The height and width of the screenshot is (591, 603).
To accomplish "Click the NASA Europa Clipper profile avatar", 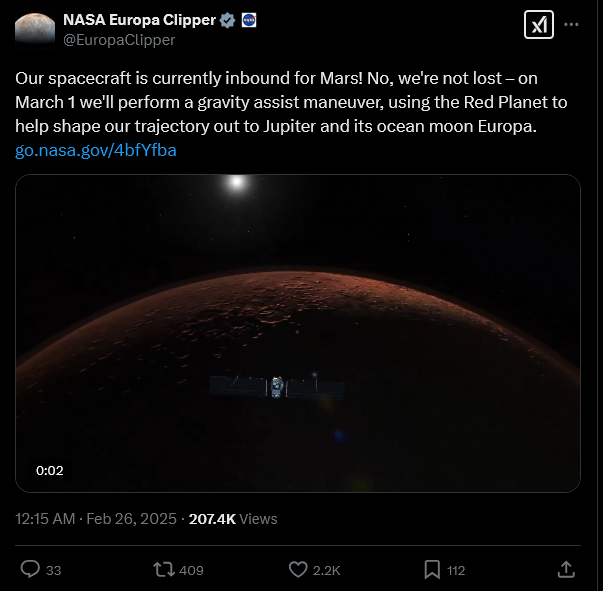I will 35,30.
